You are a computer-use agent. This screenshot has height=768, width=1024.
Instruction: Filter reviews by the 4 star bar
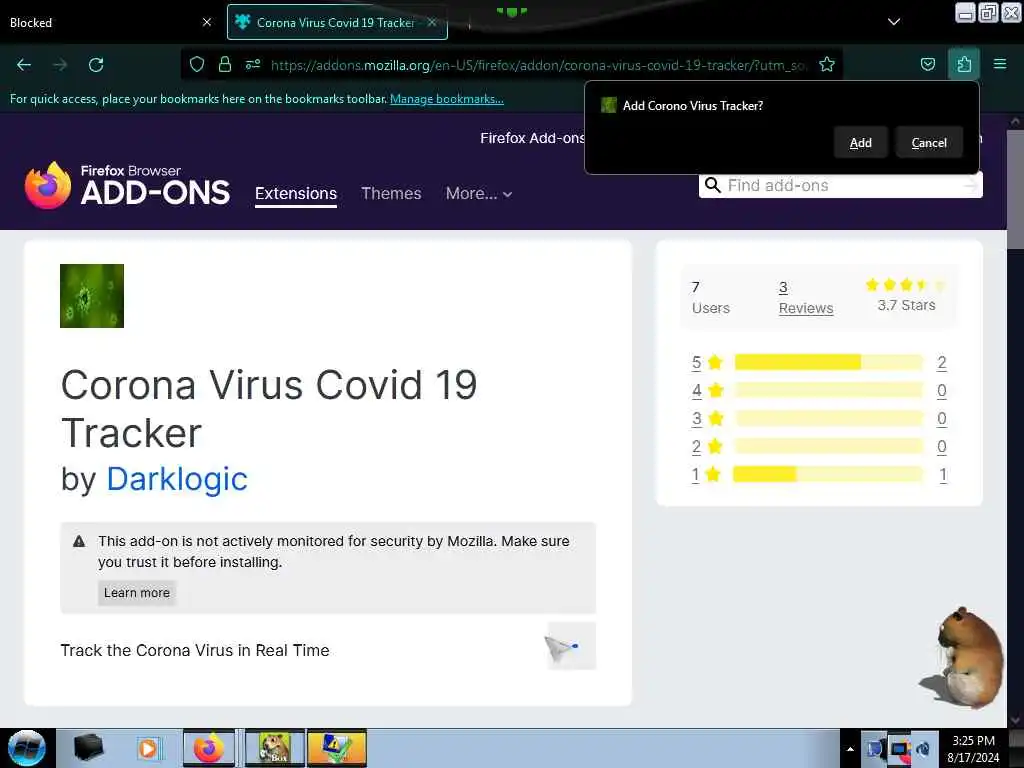[x=828, y=390]
